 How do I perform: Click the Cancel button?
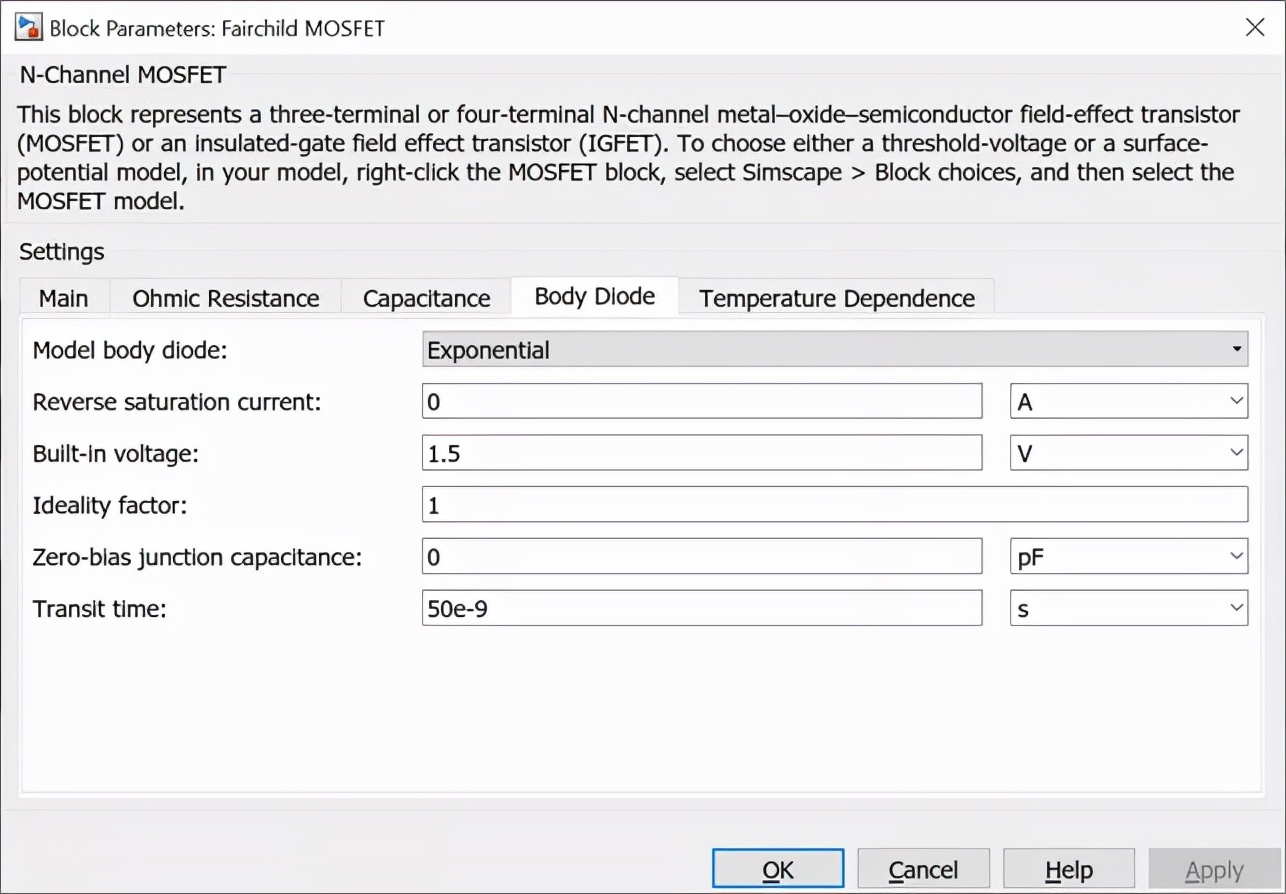coord(923,870)
